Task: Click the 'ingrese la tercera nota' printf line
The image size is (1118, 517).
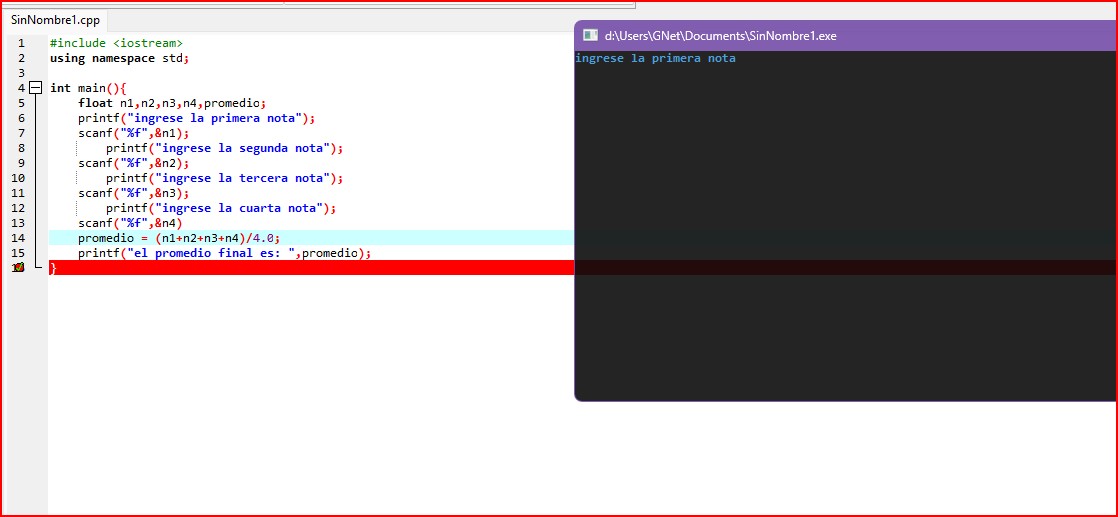Action: click(x=224, y=178)
